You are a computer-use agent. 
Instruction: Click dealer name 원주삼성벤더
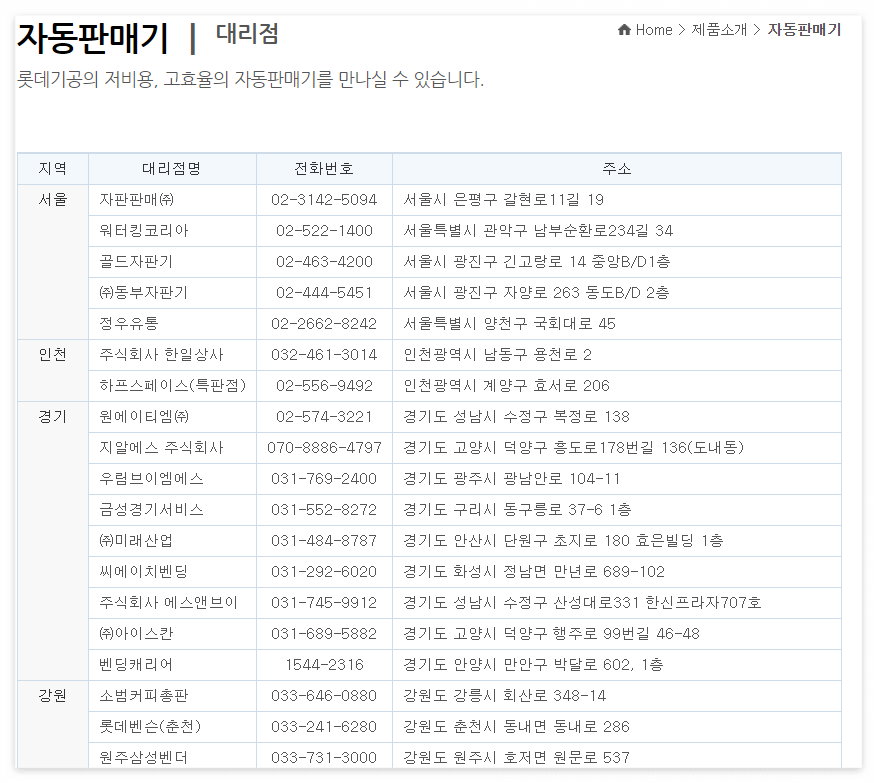pos(143,758)
